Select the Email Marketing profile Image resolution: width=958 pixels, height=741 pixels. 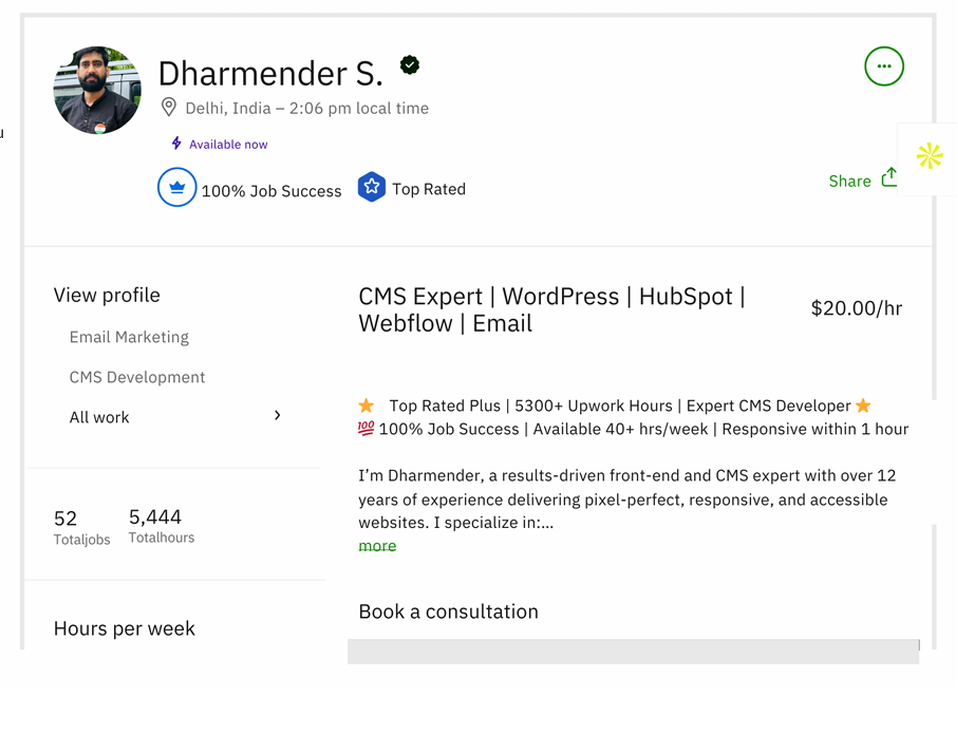click(129, 337)
